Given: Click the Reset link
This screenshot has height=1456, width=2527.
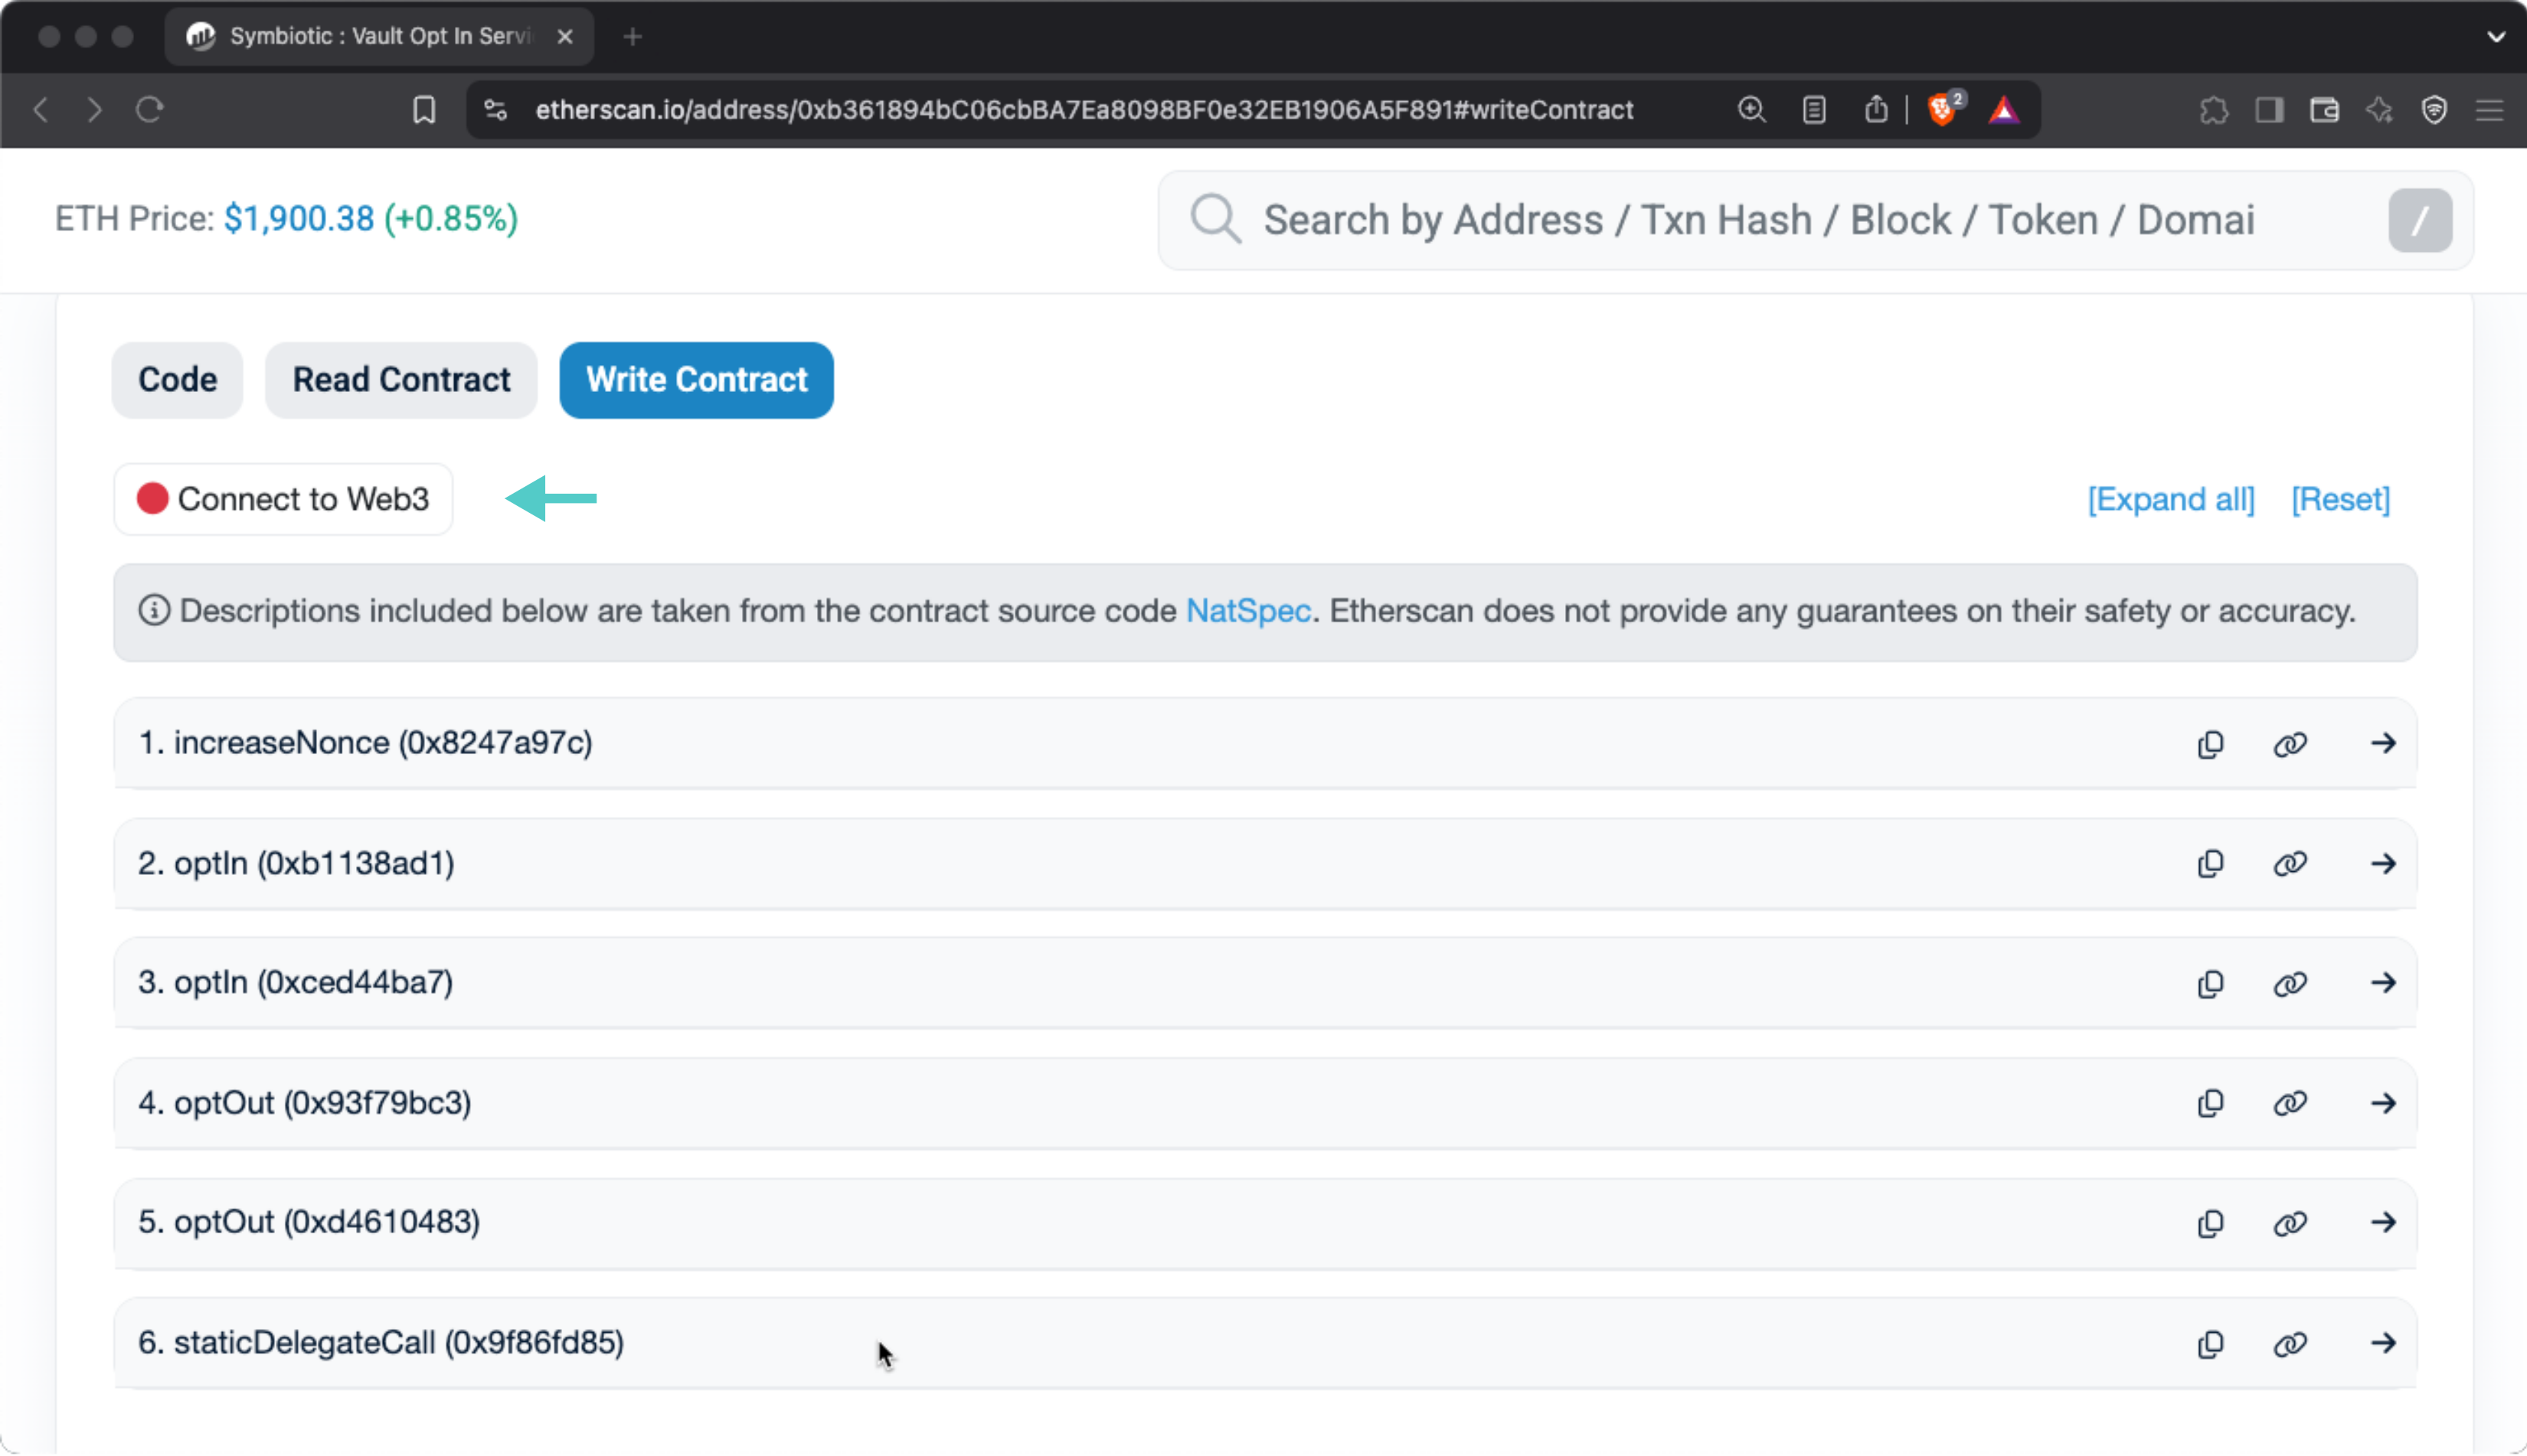Looking at the screenshot, I should point(2341,499).
